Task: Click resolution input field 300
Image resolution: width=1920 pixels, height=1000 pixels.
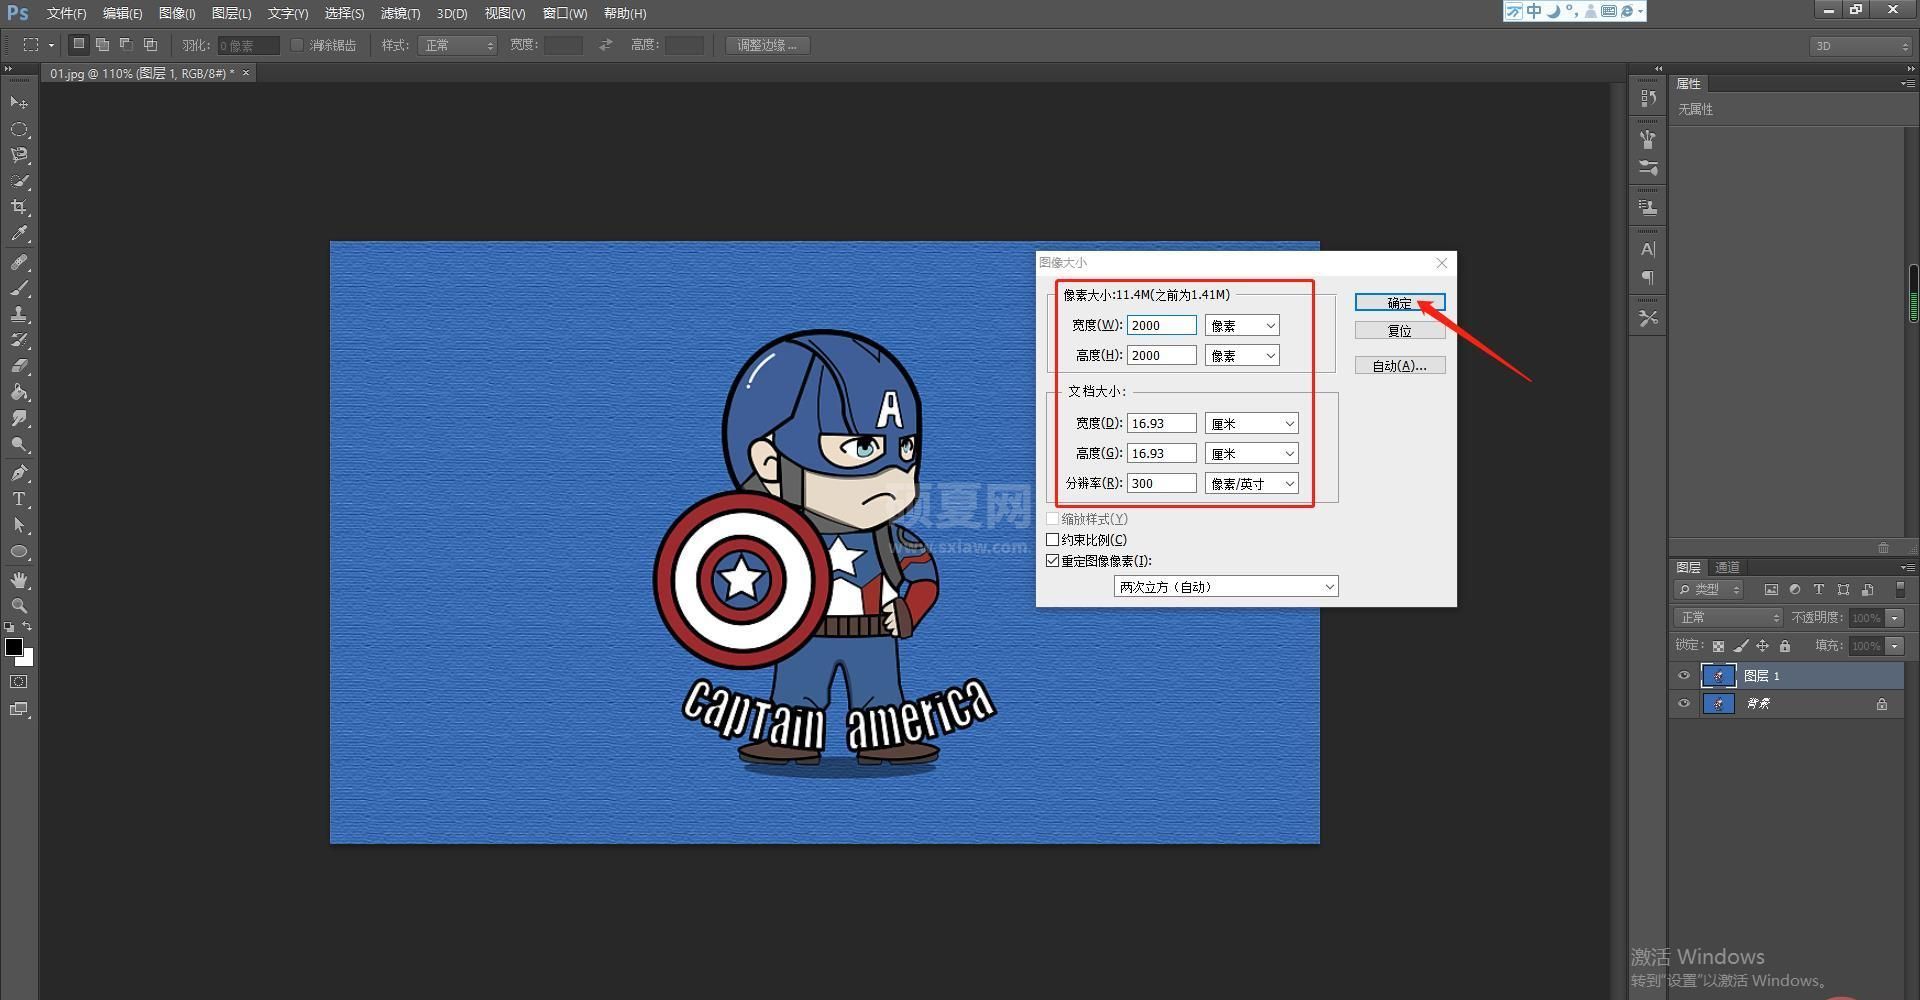Action: click(1161, 484)
